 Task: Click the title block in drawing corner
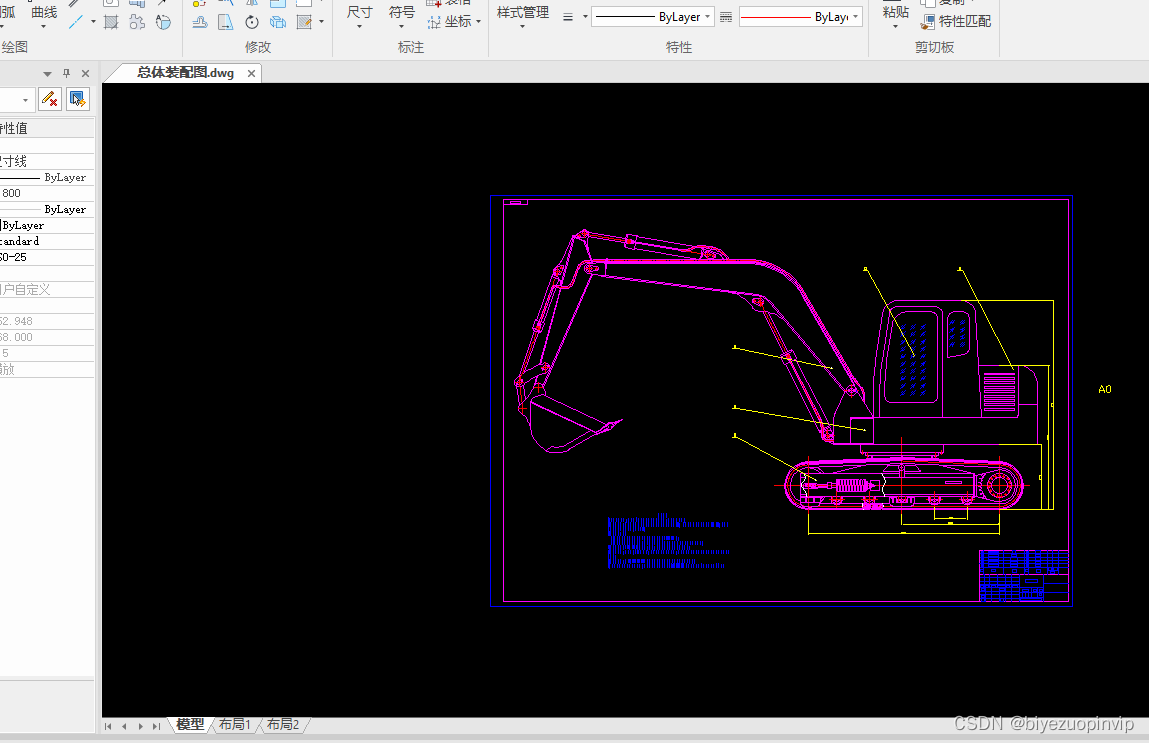point(1024,576)
